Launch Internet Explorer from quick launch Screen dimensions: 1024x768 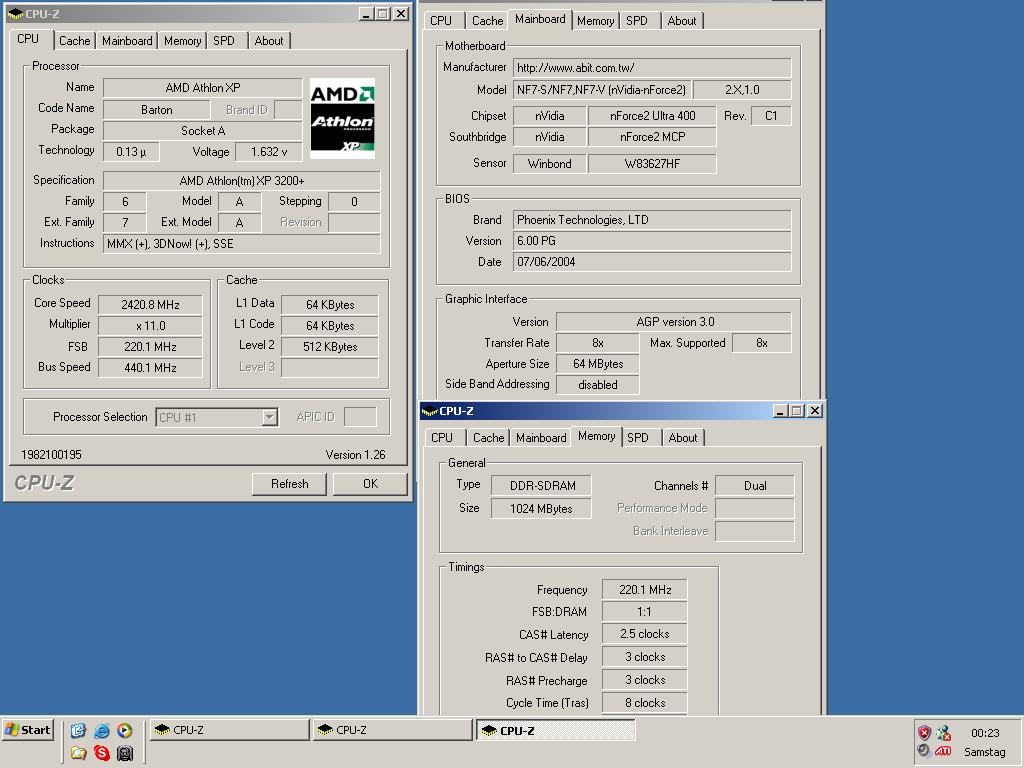pos(102,730)
